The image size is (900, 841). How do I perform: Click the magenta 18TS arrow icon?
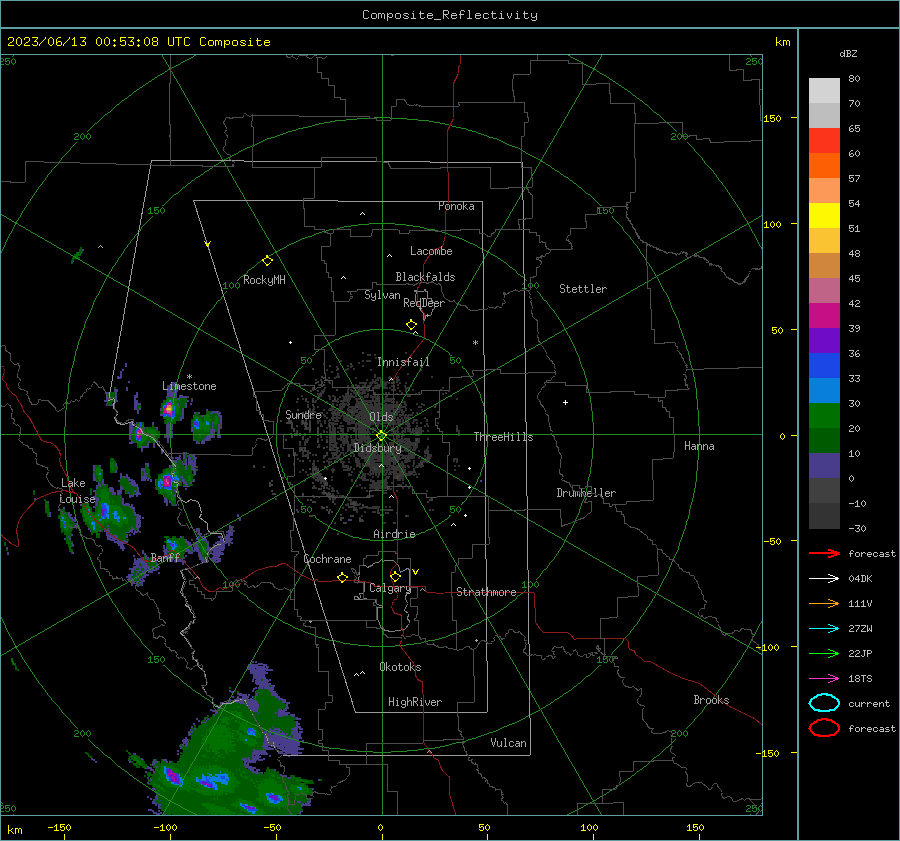click(x=824, y=679)
